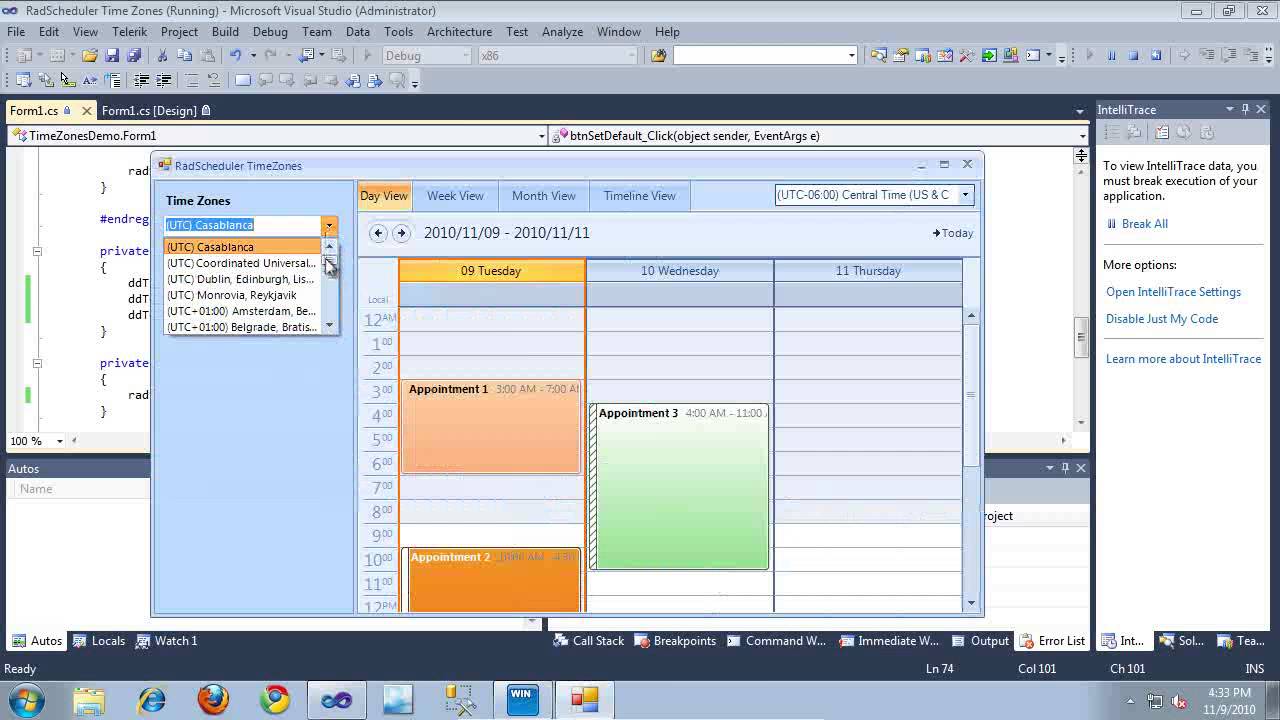Click the Break All pause icon in IntelliTrace
This screenshot has width=1280, height=720.
tap(1111, 224)
